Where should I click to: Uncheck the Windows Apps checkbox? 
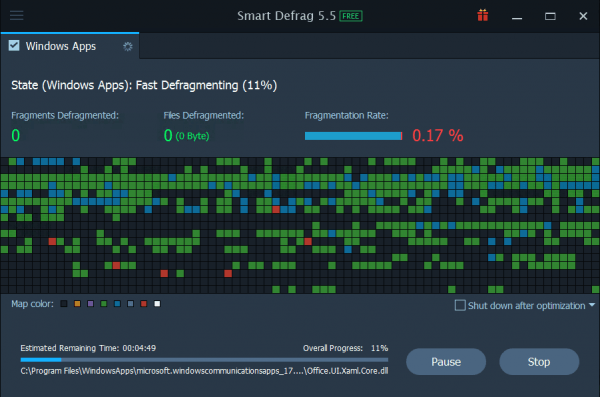14,46
